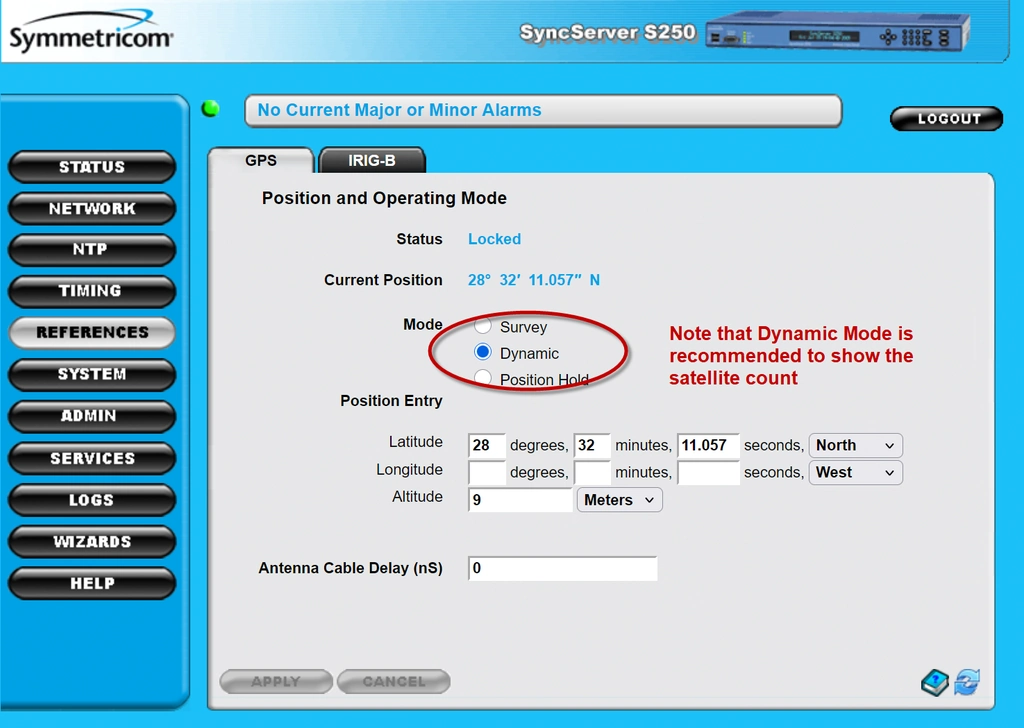Viewport: 1024px width, 728px height.
Task: Open the North latitude direction dropdown
Action: pyautogui.click(x=856, y=445)
